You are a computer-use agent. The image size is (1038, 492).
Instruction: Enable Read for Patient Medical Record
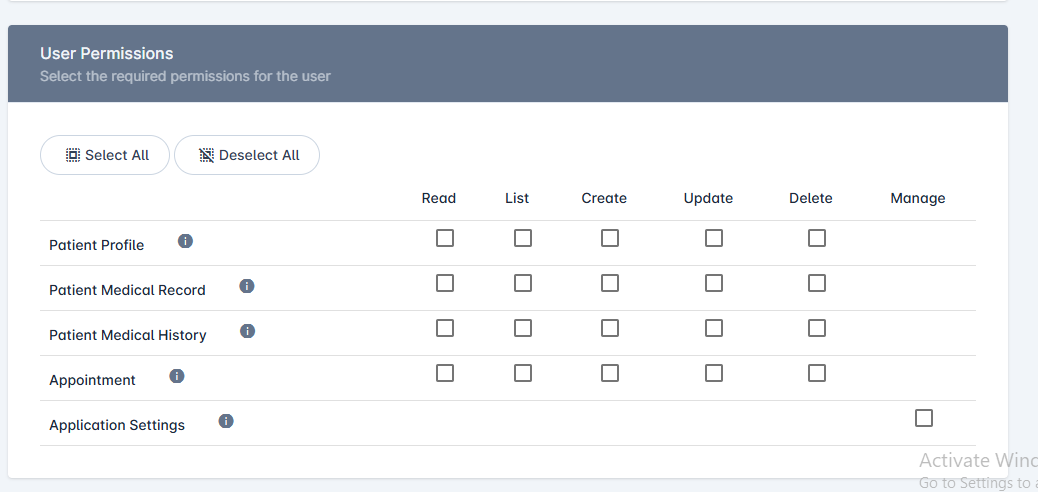point(445,283)
